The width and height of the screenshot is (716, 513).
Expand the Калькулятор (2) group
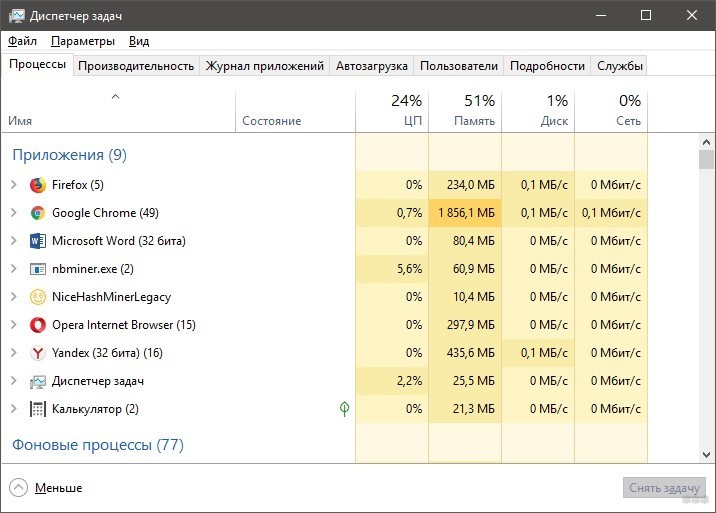[x=14, y=408]
